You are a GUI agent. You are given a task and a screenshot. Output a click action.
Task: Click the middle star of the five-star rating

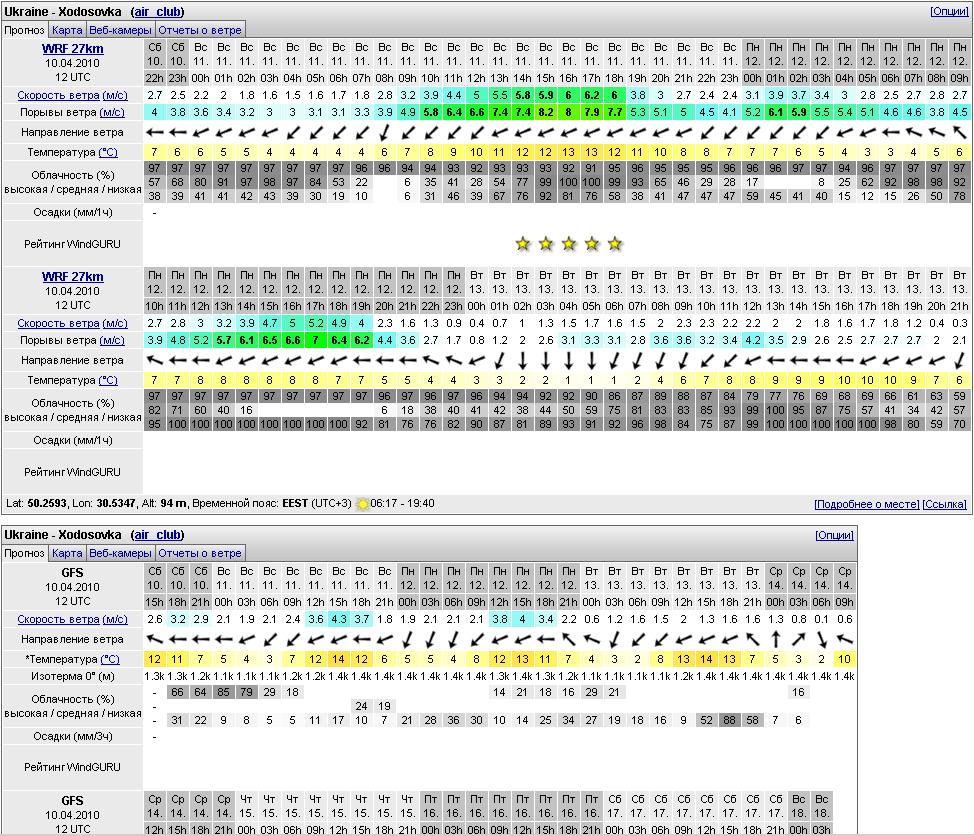(x=569, y=244)
